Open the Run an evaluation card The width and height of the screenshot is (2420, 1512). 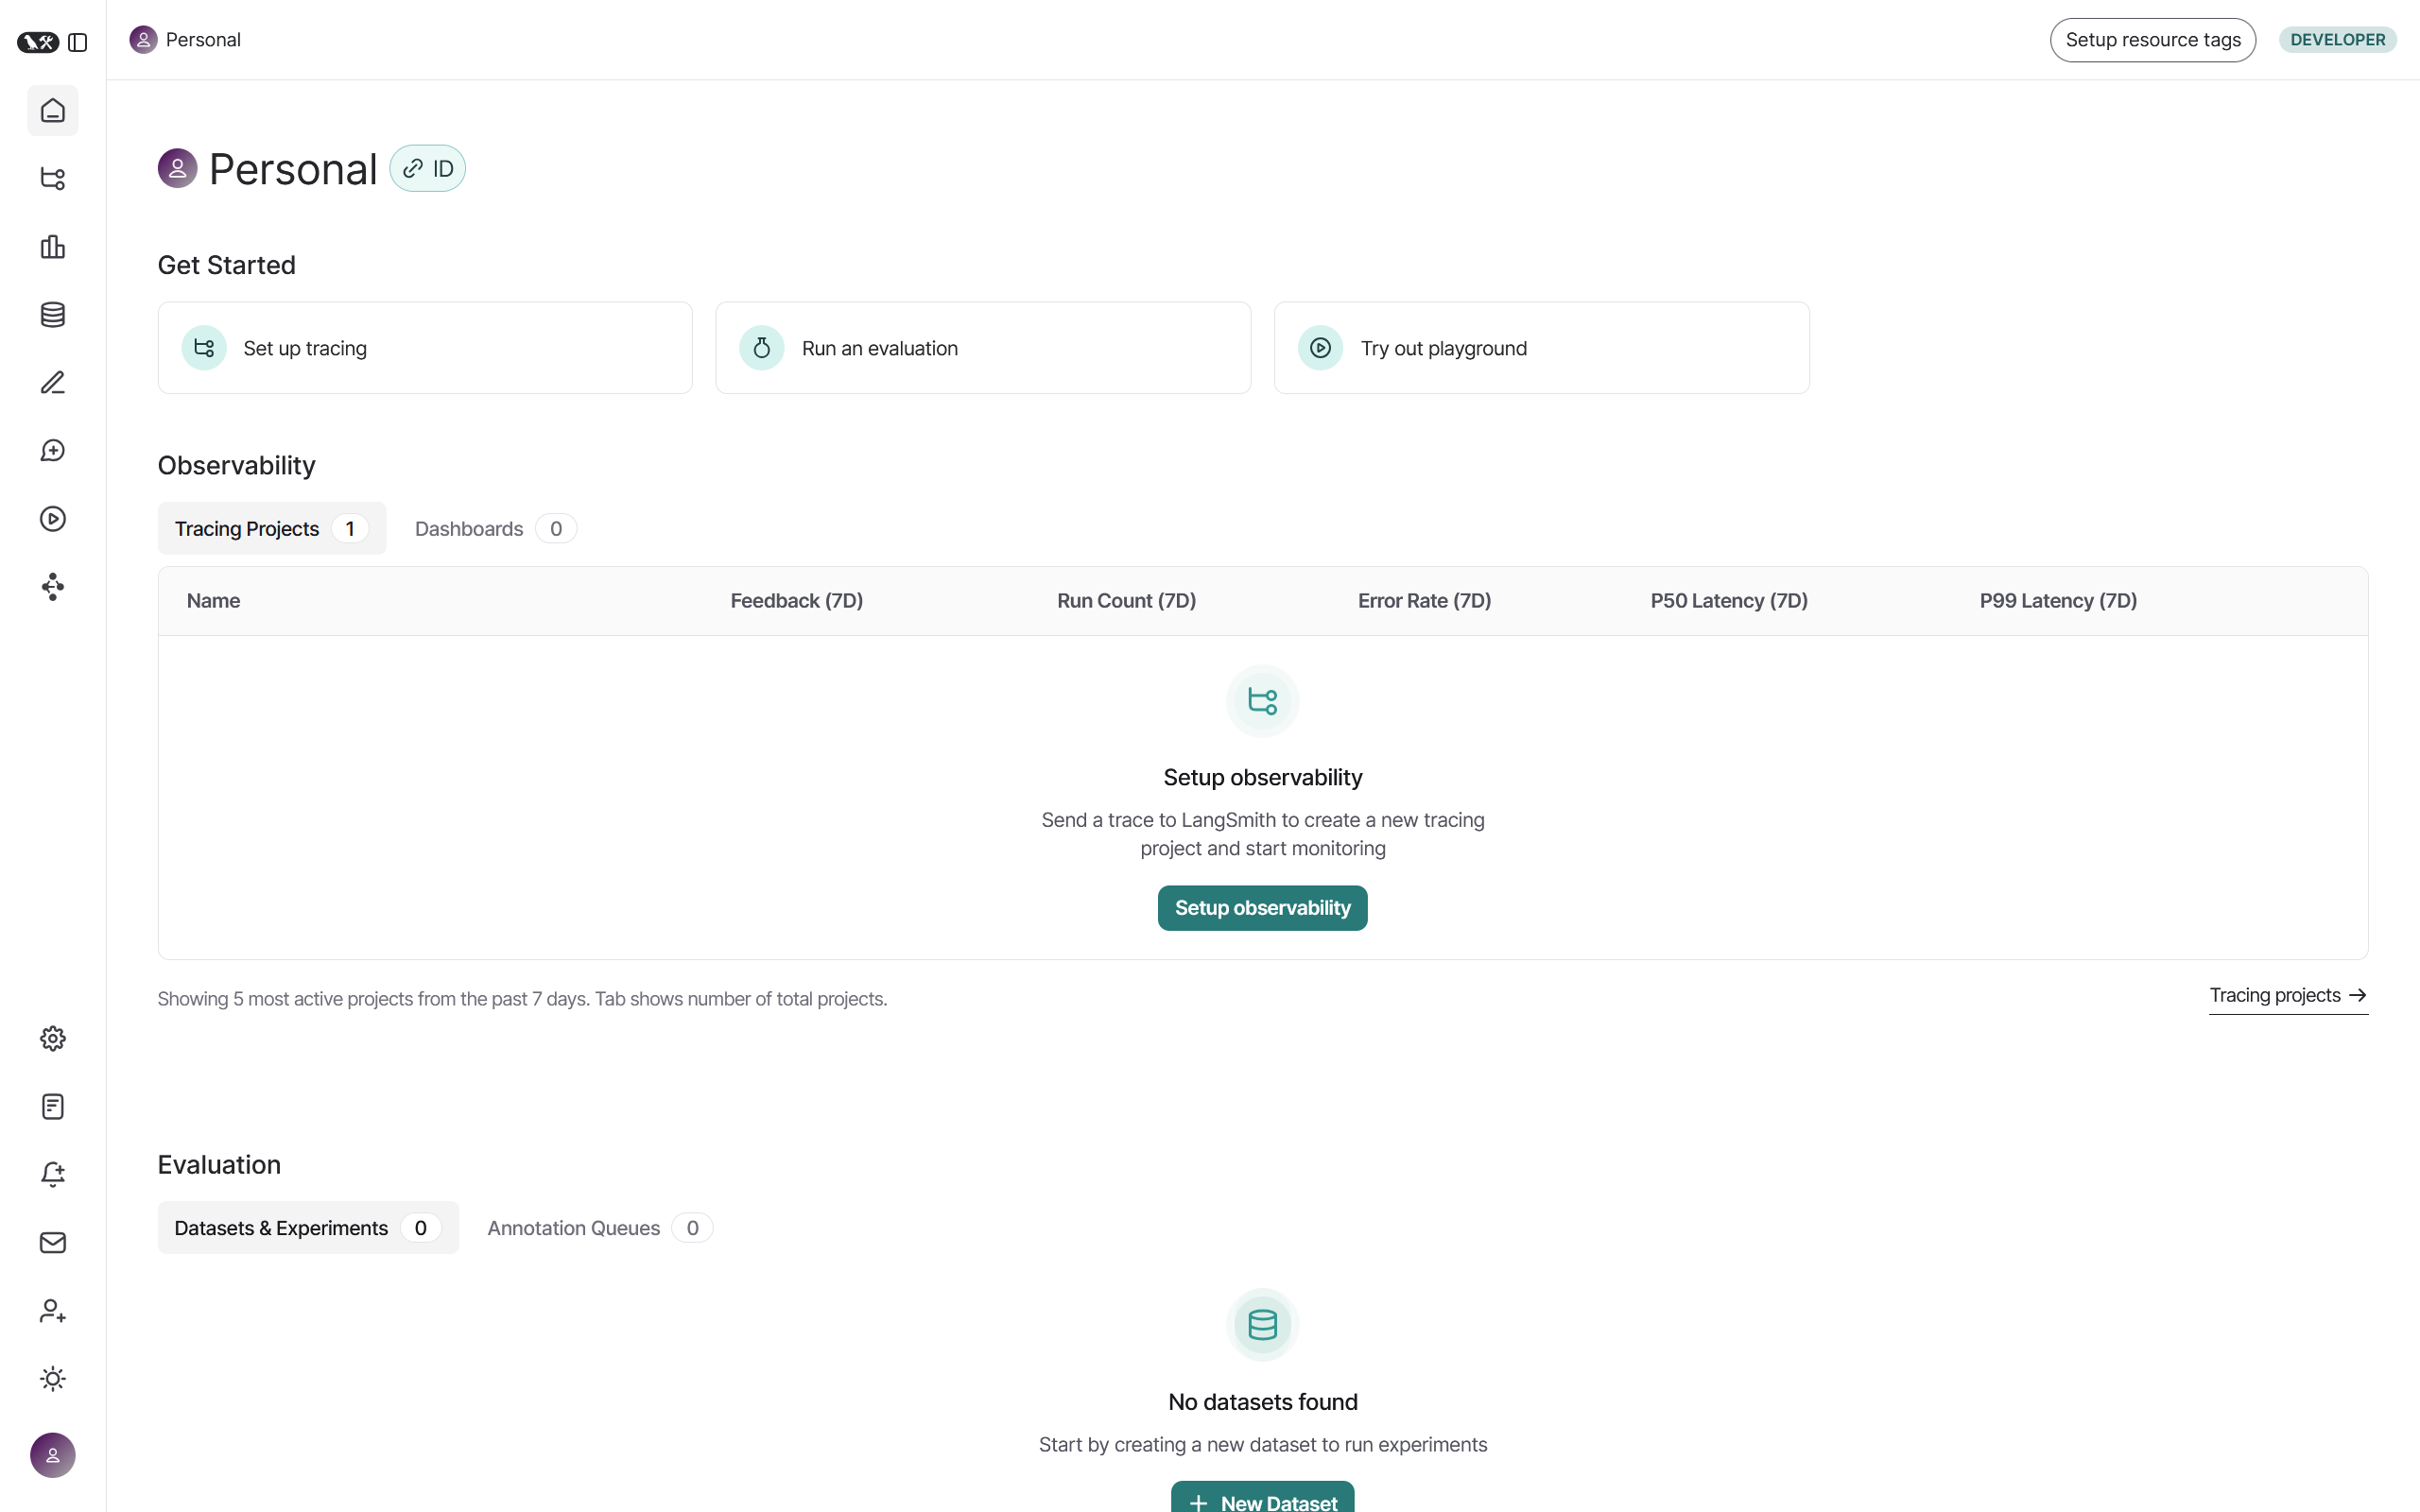pyautogui.click(x=983, y=348)
